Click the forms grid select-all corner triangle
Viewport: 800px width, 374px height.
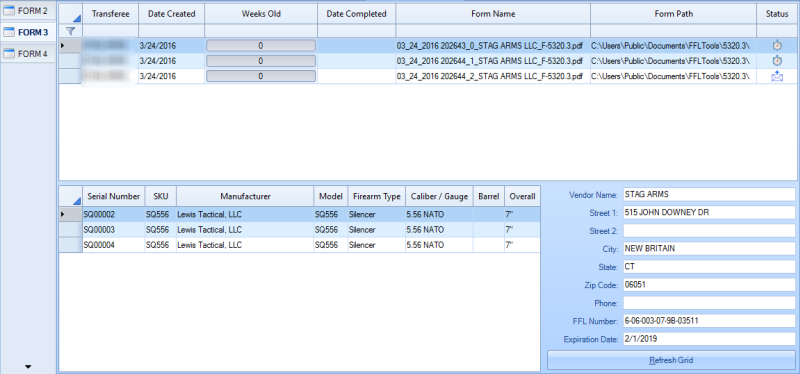[x=77, y=19]
